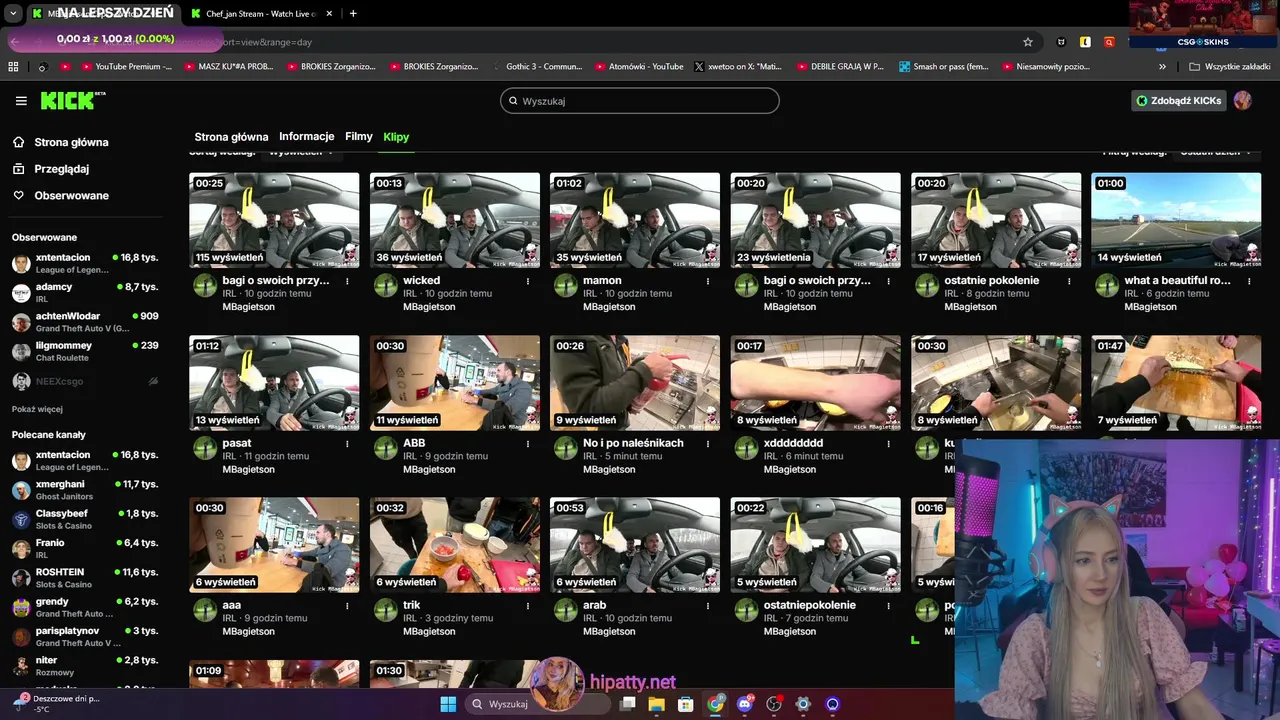The height and width of the screenshot is (720, 1280).
Task: Open Strona główna in the sidebar
Action: [71, 142]
